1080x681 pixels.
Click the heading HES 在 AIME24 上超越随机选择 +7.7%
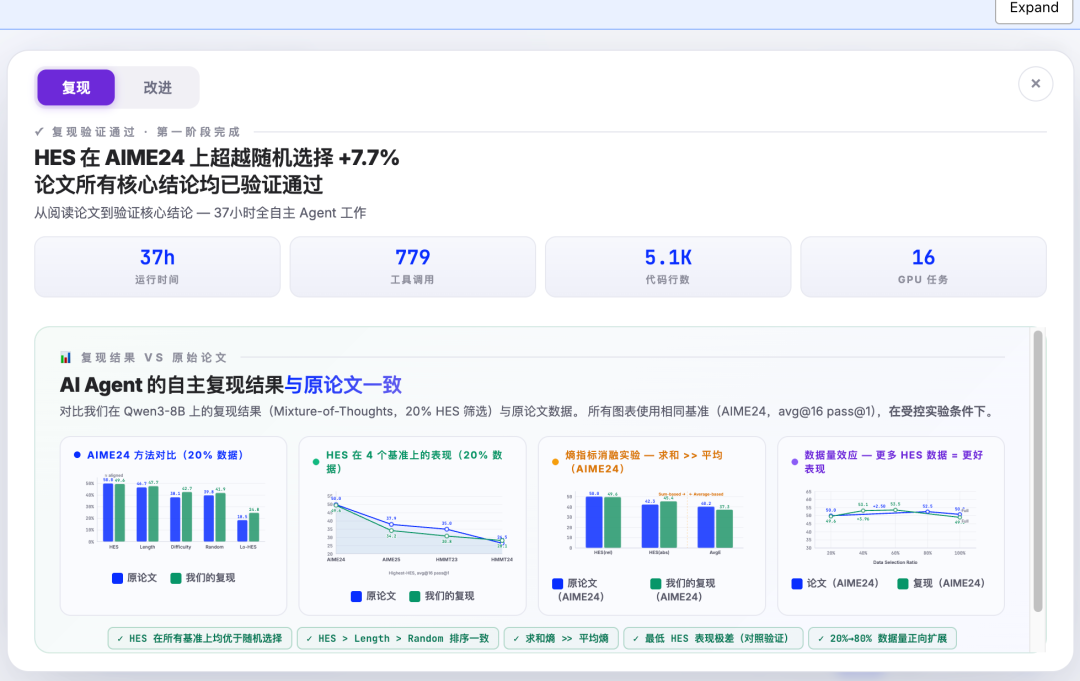pos(216,158)
